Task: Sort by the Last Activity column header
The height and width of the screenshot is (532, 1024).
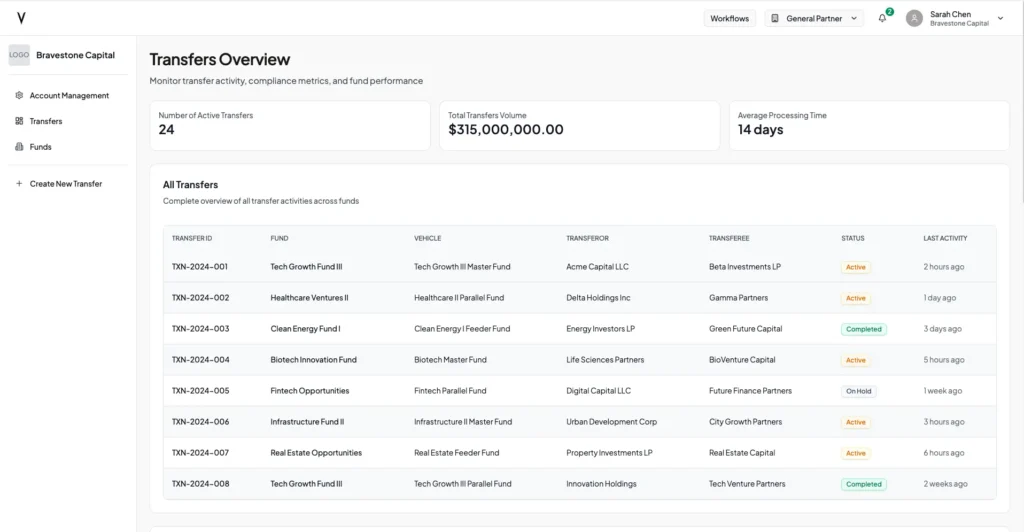Action: coord(945,238)
